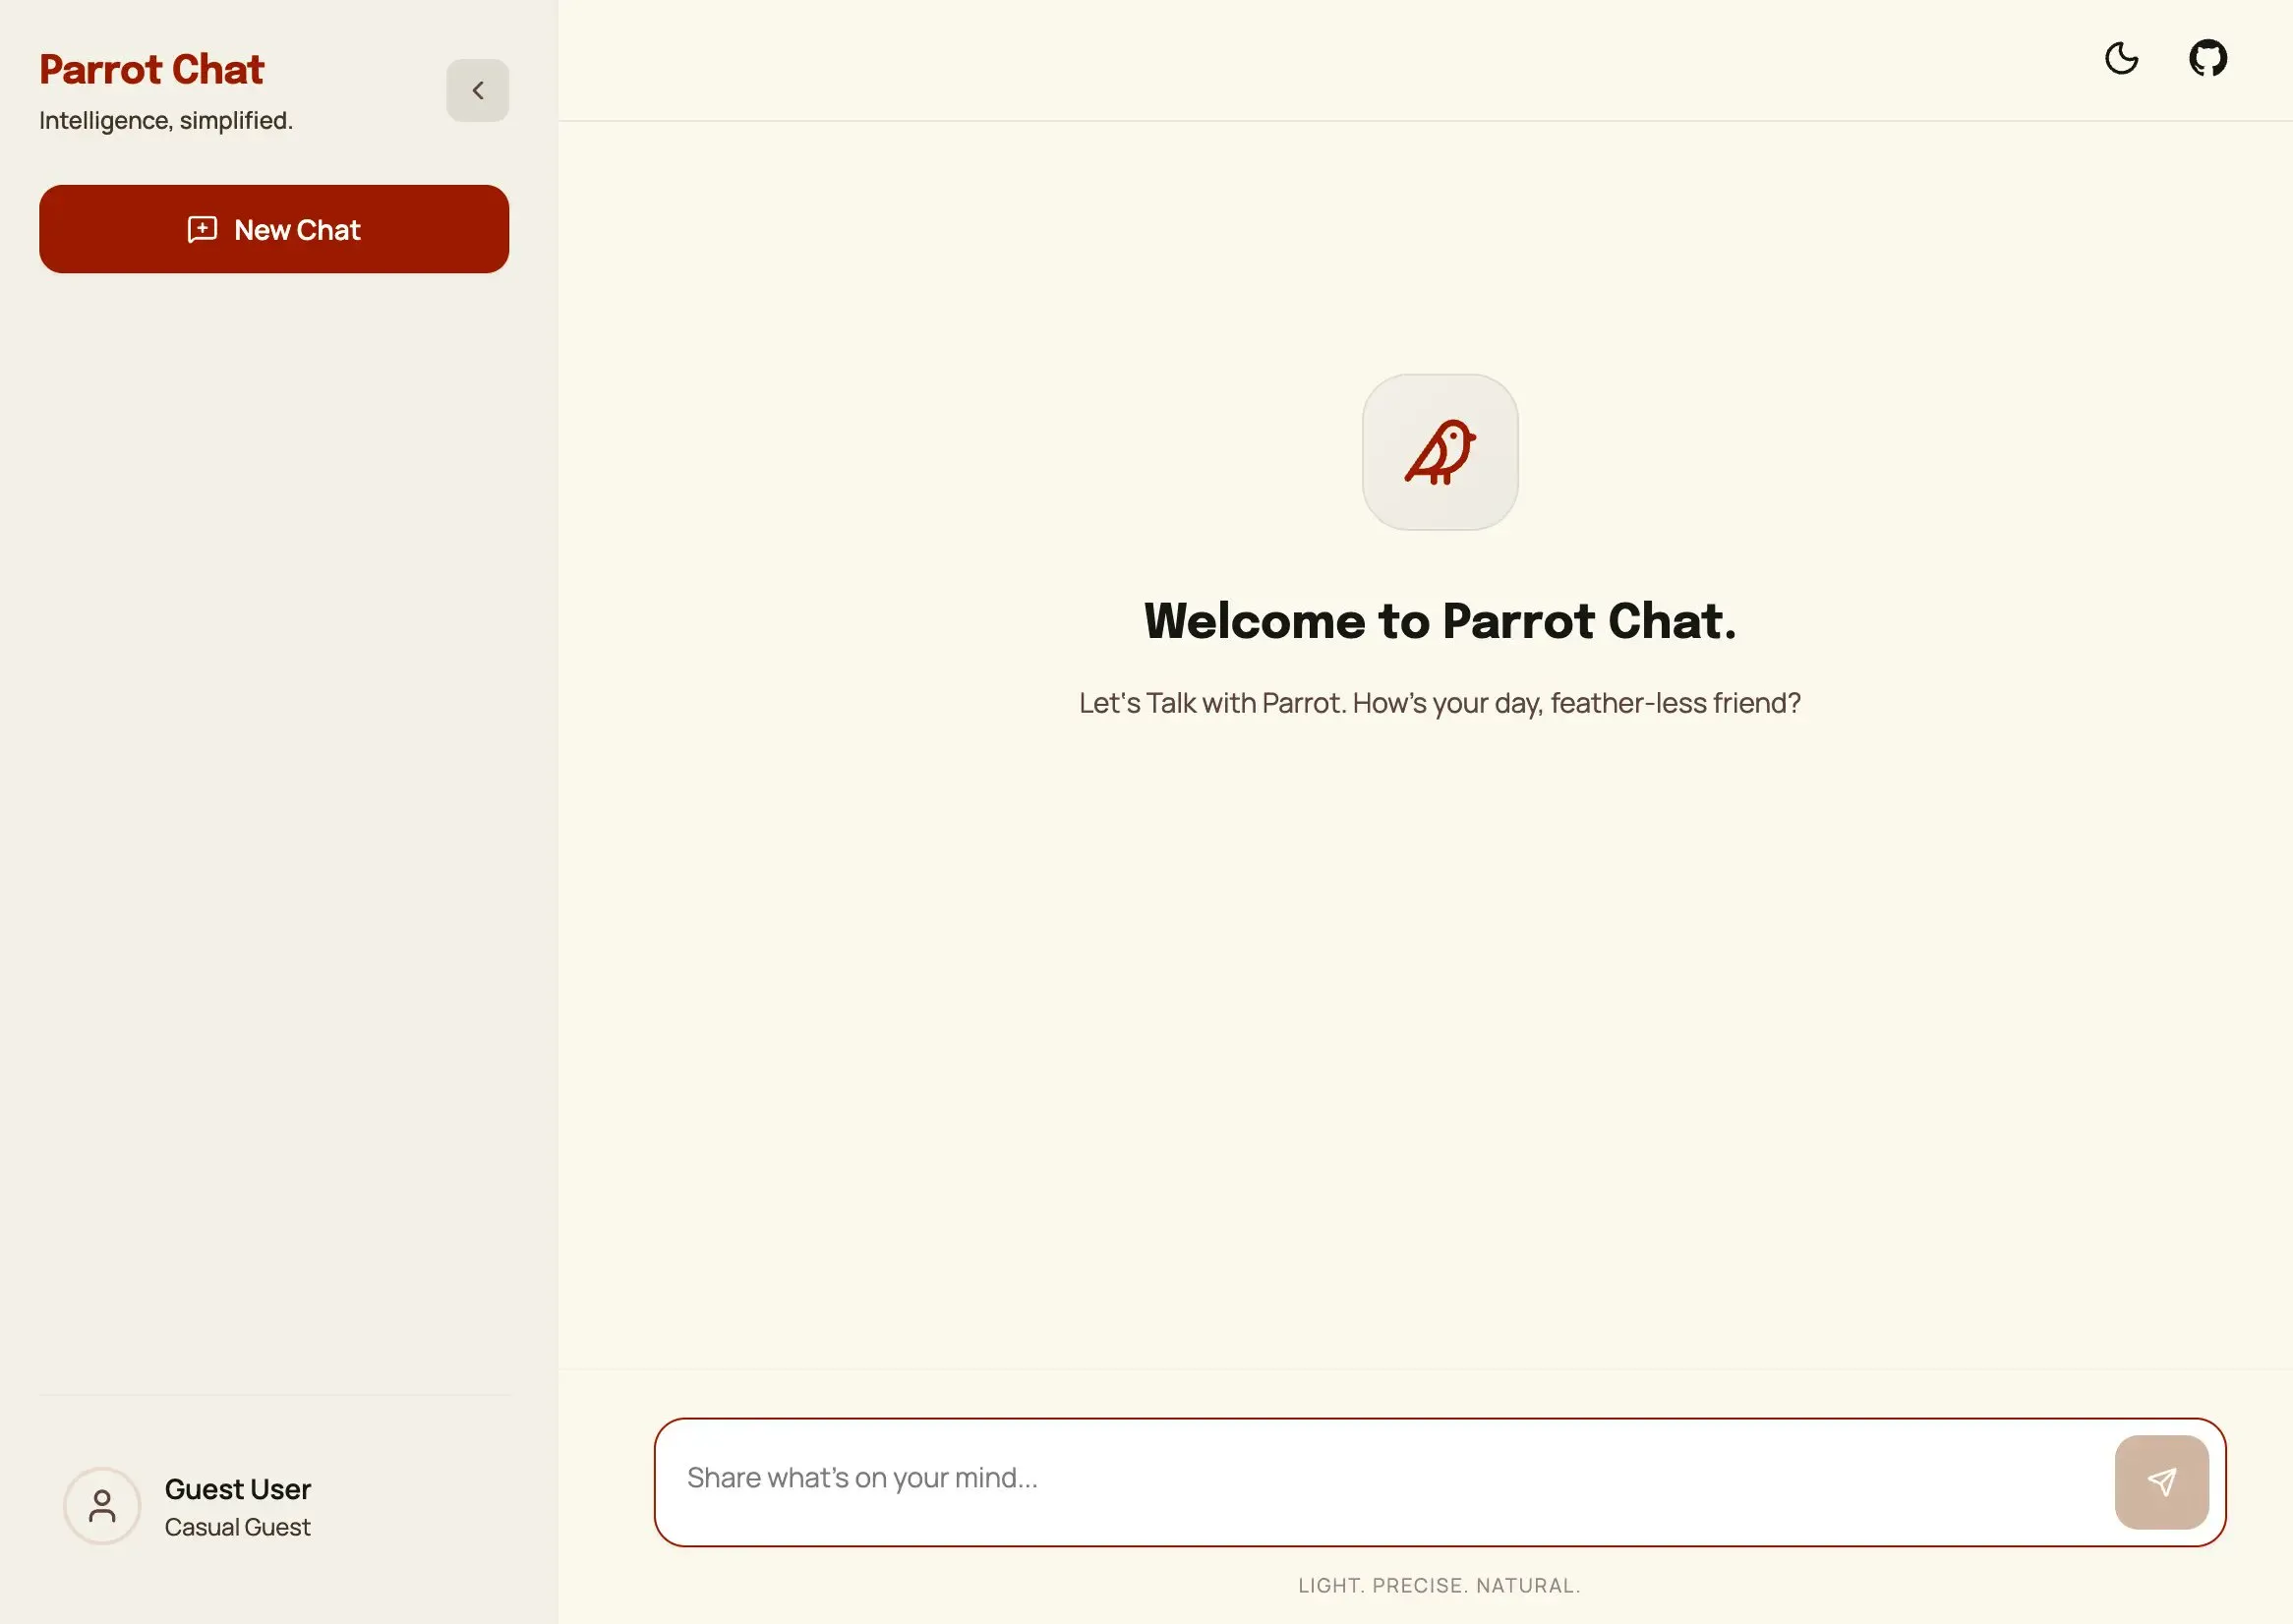Click the message-plus icon in New Chat
The height and width of the screenshot is (1624, 2293).
tap(202, 229)
